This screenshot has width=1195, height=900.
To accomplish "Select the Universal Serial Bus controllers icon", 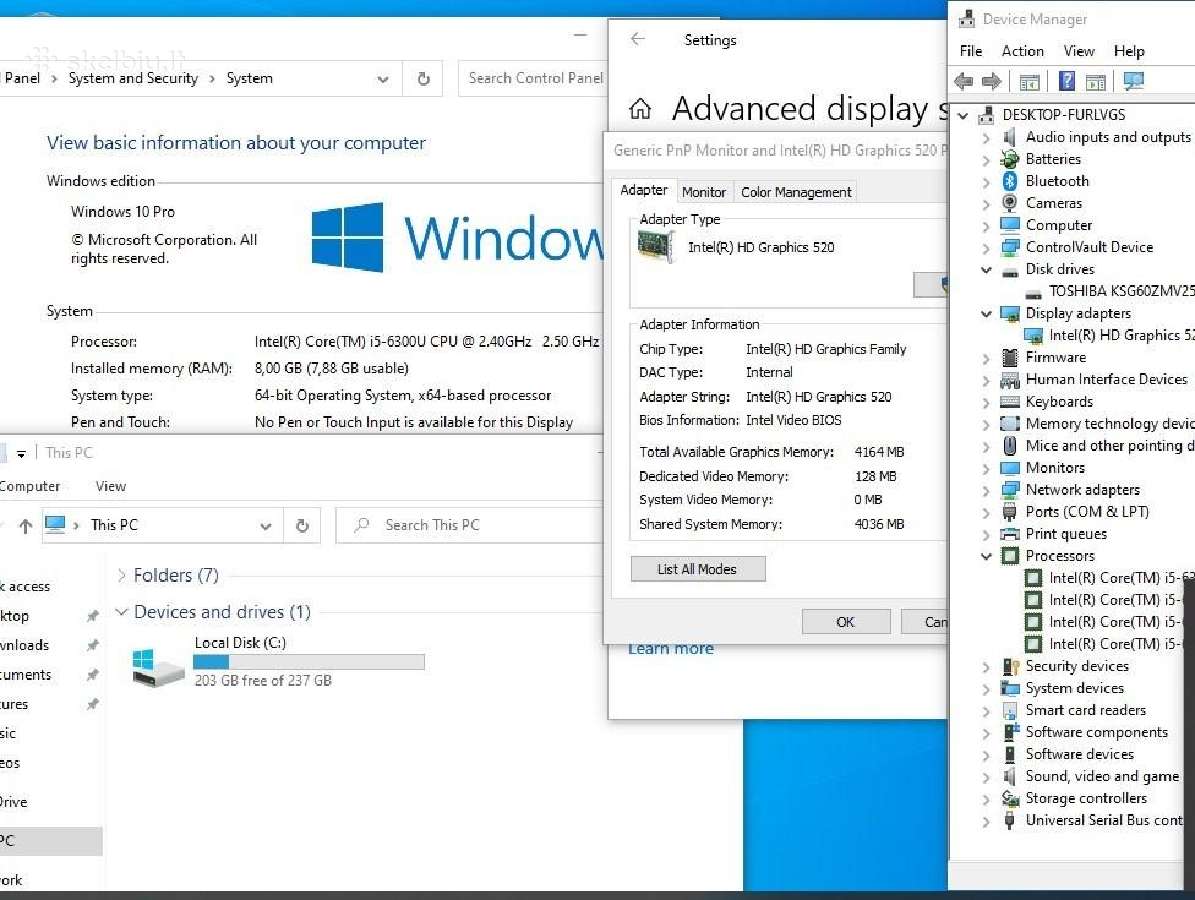I will coord(1010,820).
